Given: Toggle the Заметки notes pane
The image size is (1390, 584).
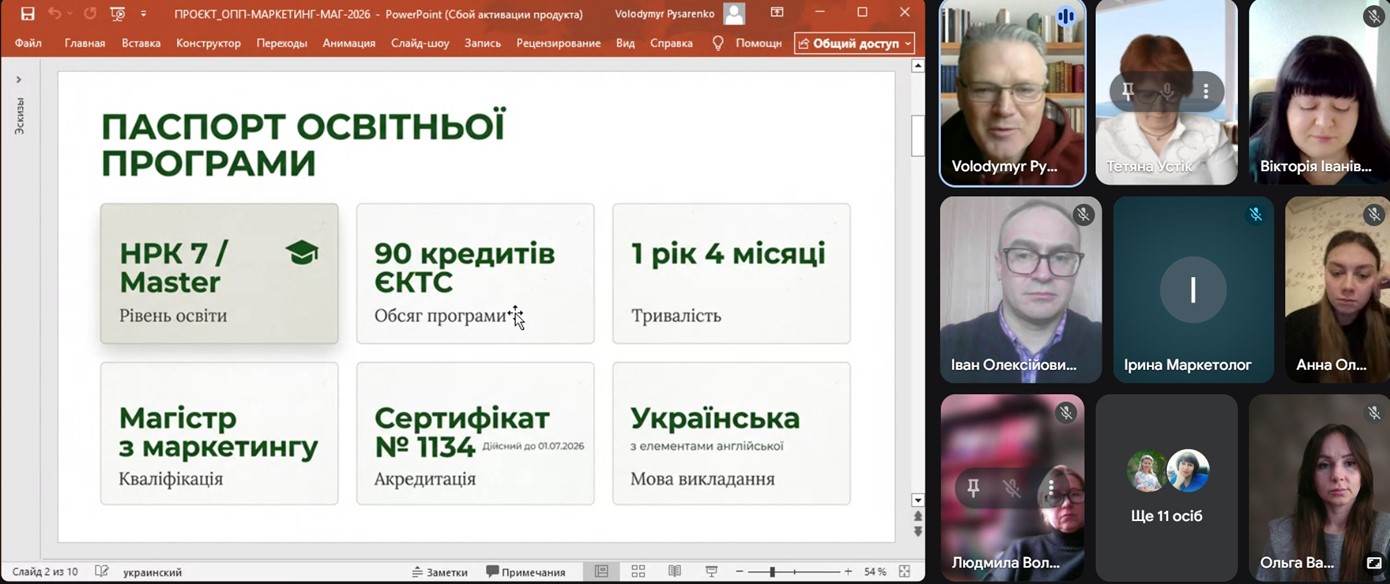Looking at the screenshot, I should tap(440, 572).
